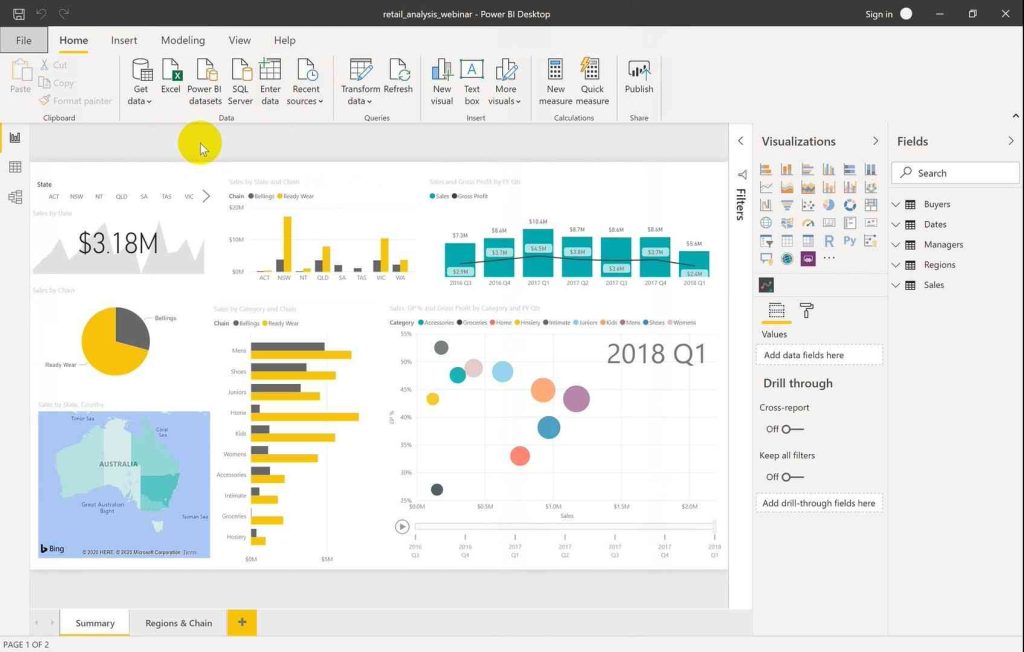Toggle Keep all filters switch
The height and width of the screenshot is (652, 1024).
point(792,477)
